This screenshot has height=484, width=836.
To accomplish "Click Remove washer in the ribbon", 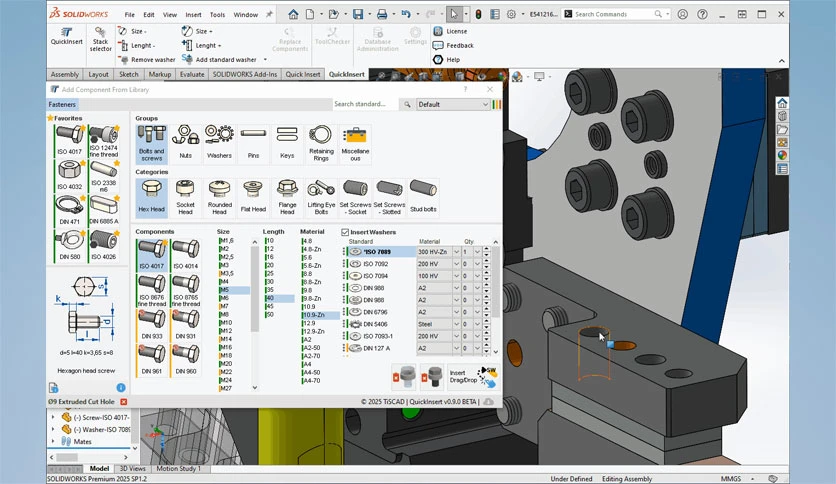I will (x=147, y=60).
